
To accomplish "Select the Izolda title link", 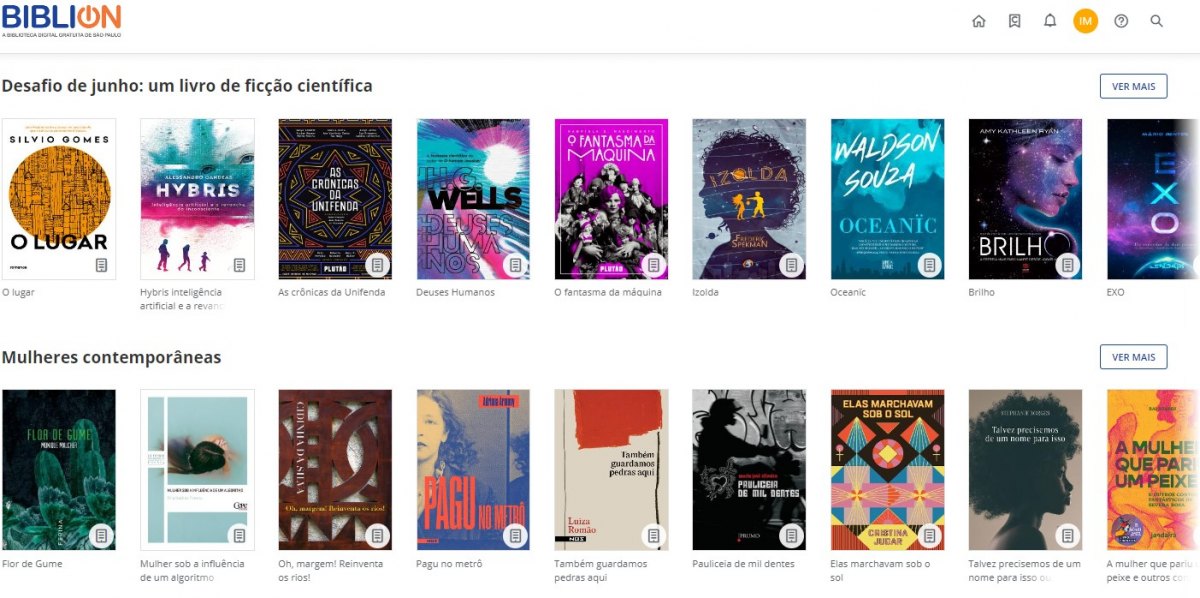I will pyautogui.click(x=705, y=293).
